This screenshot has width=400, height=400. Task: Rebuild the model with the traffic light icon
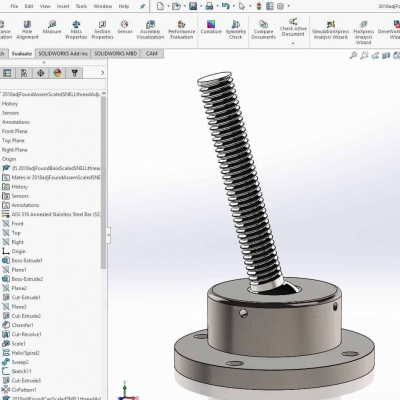[x=259, y=6]
